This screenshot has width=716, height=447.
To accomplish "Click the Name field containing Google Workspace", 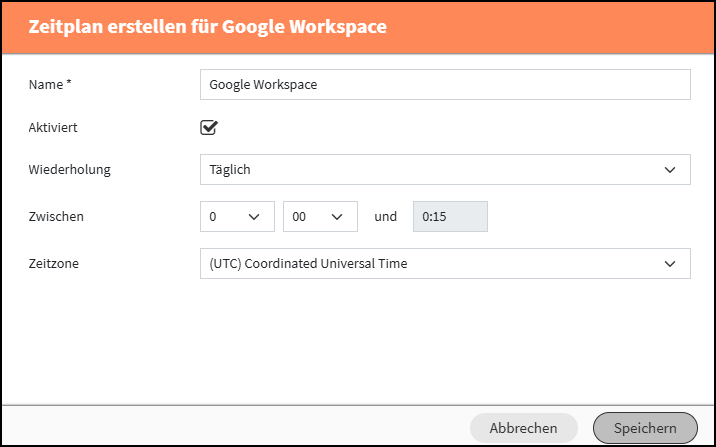I will tap(445, 84).
